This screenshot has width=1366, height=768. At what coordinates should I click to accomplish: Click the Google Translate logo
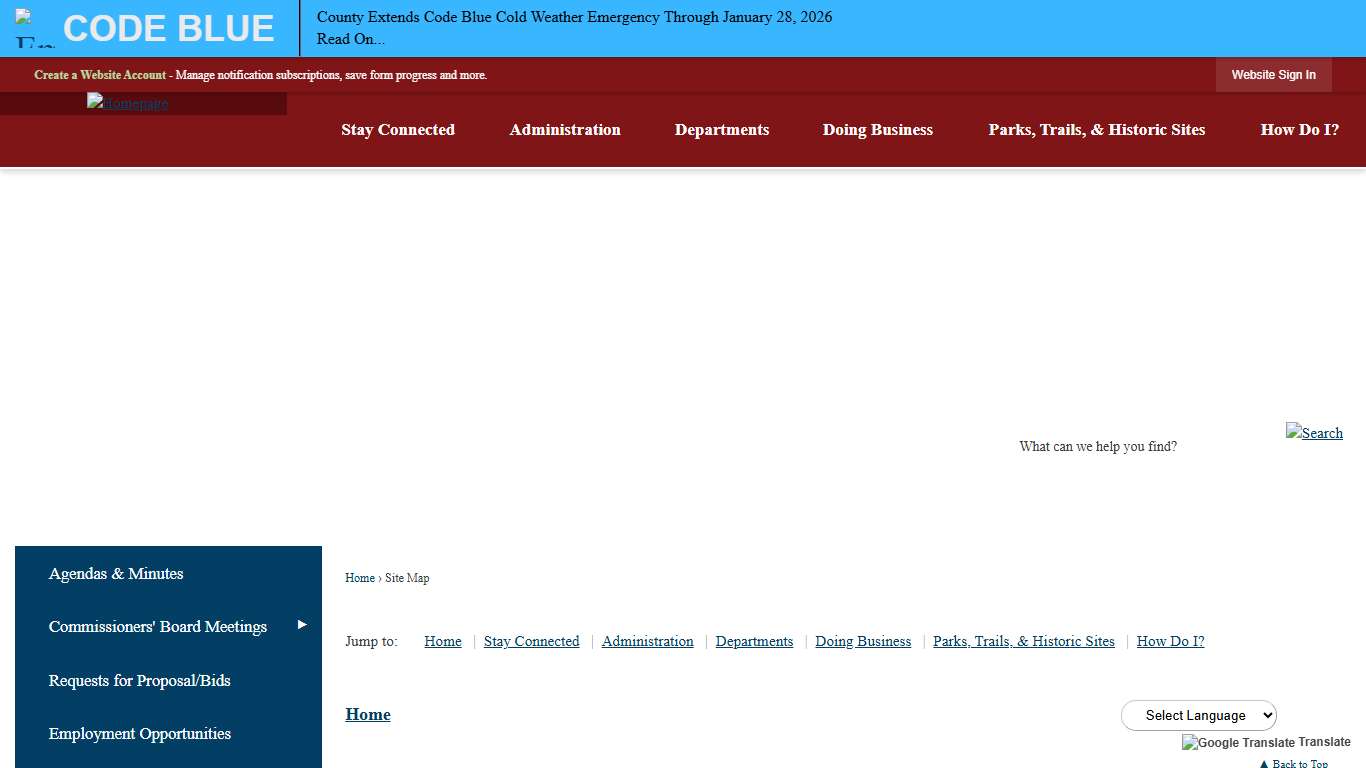1238,743
